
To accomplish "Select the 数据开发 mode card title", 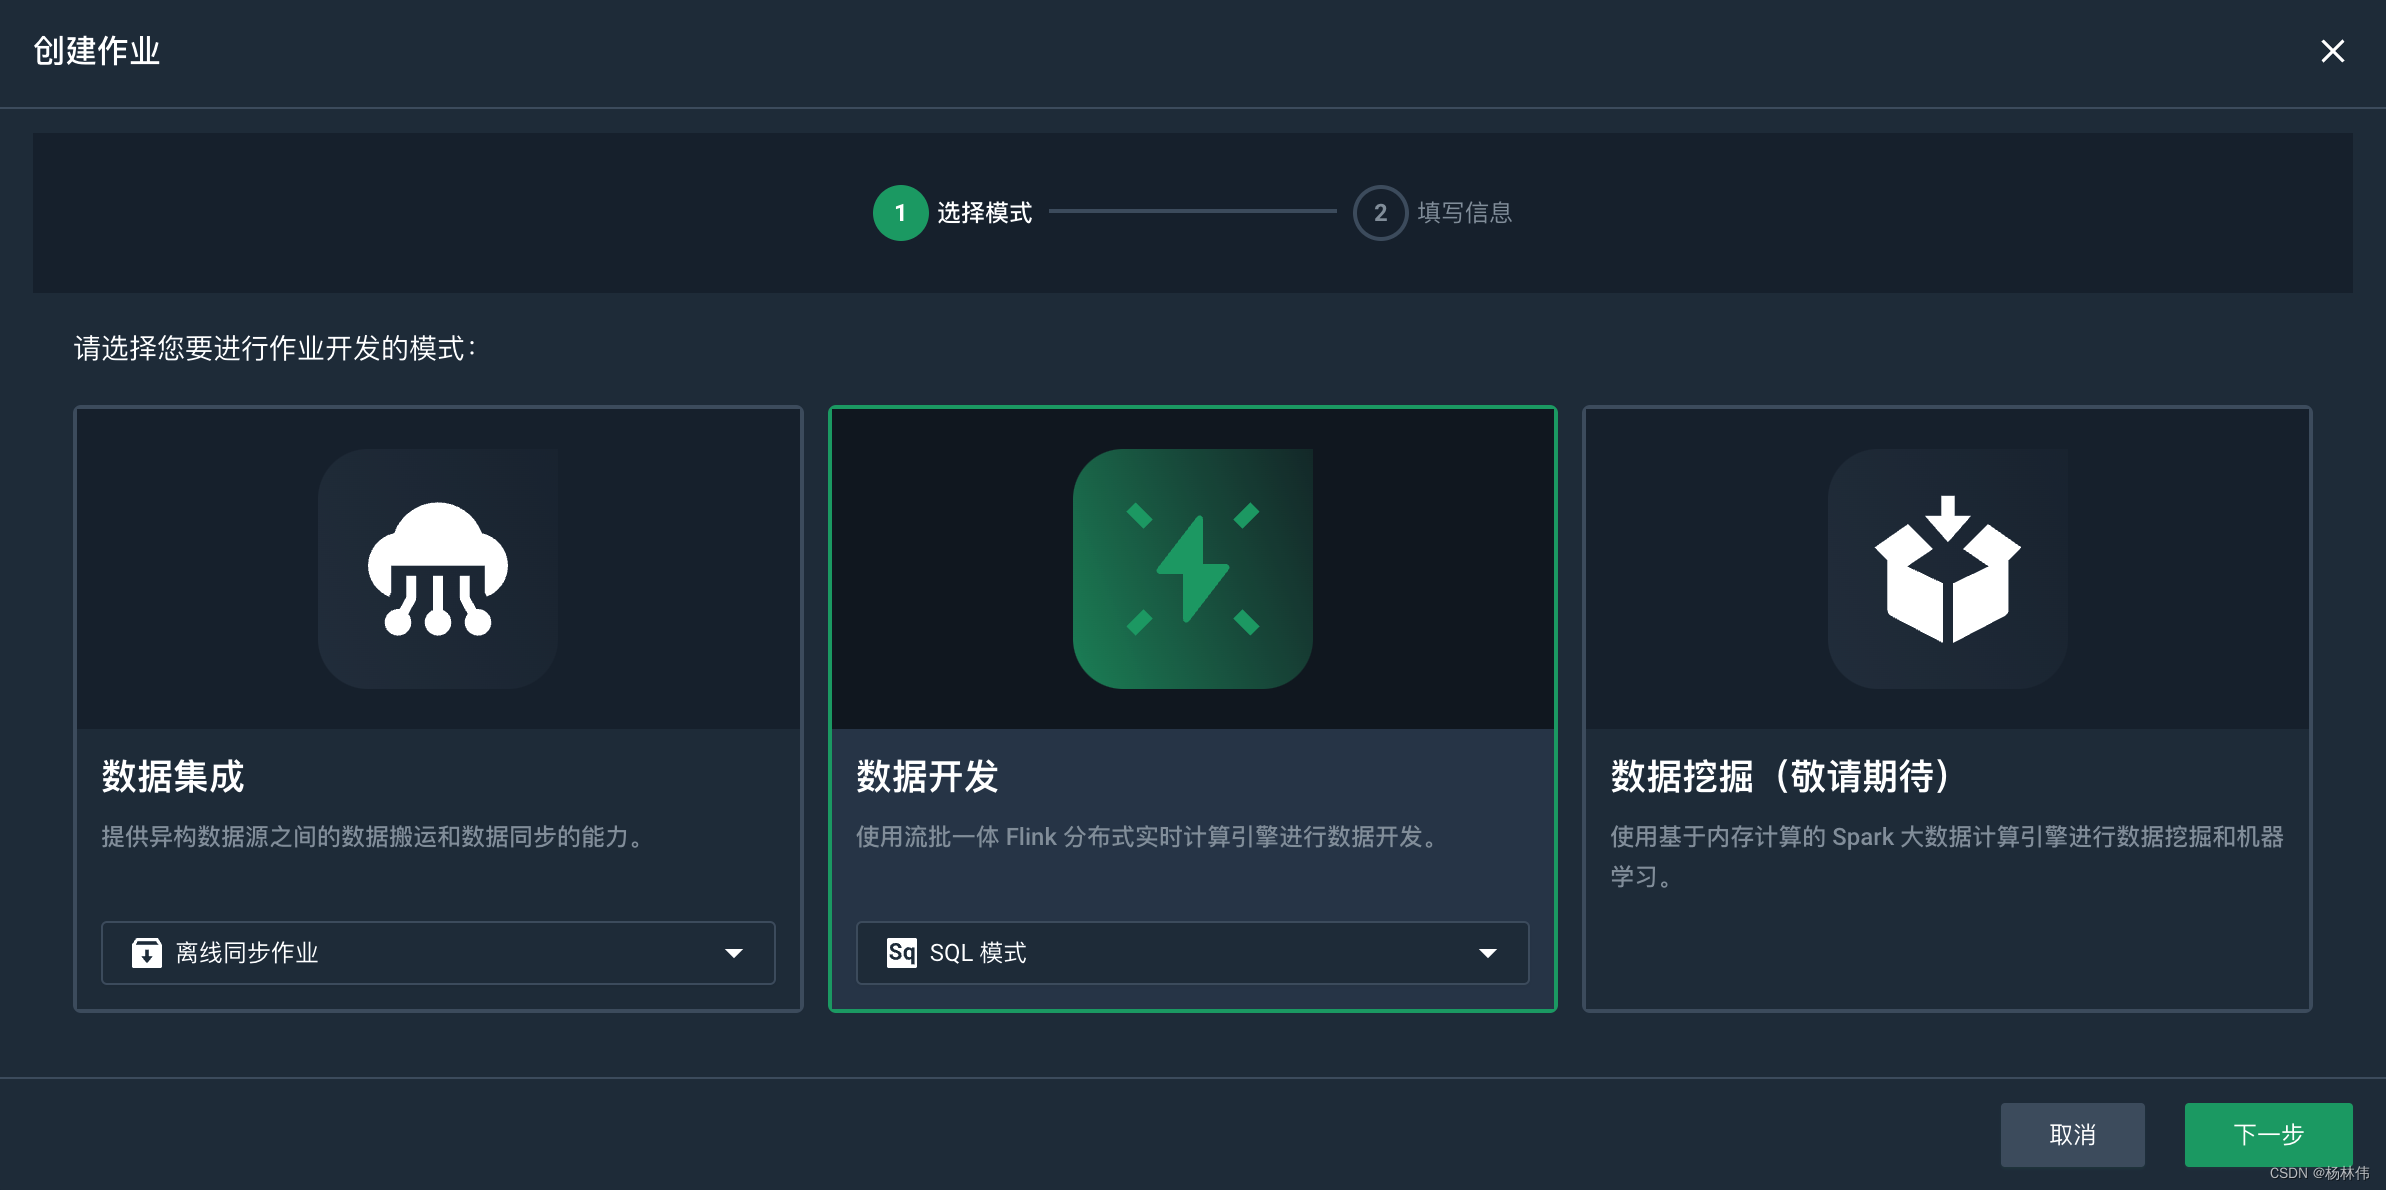I will tap(927, 777).
